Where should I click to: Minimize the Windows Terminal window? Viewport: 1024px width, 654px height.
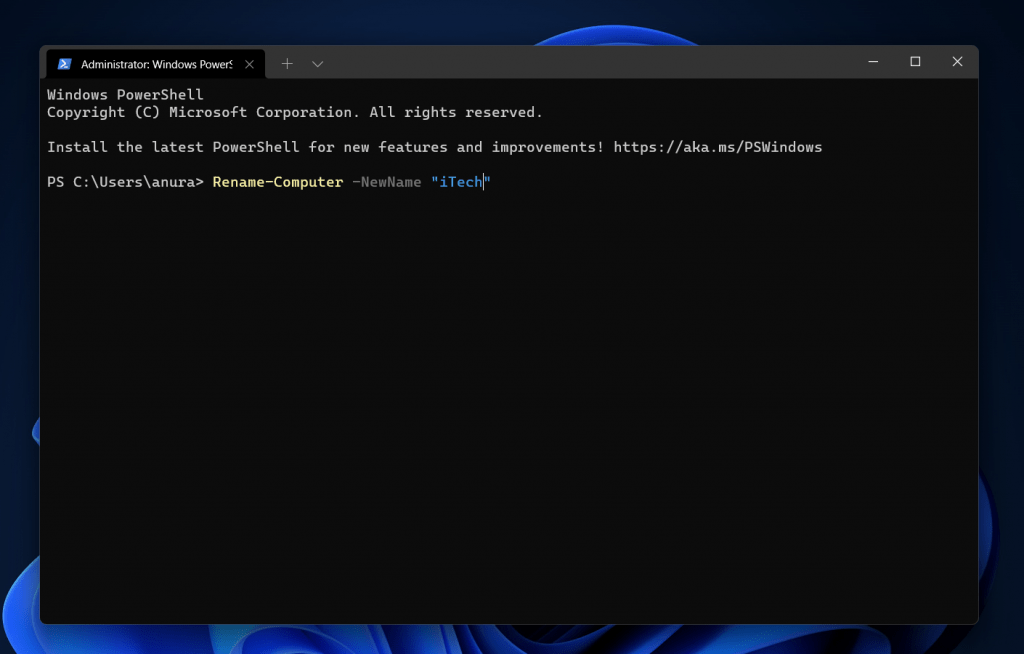tap(873, 62)
